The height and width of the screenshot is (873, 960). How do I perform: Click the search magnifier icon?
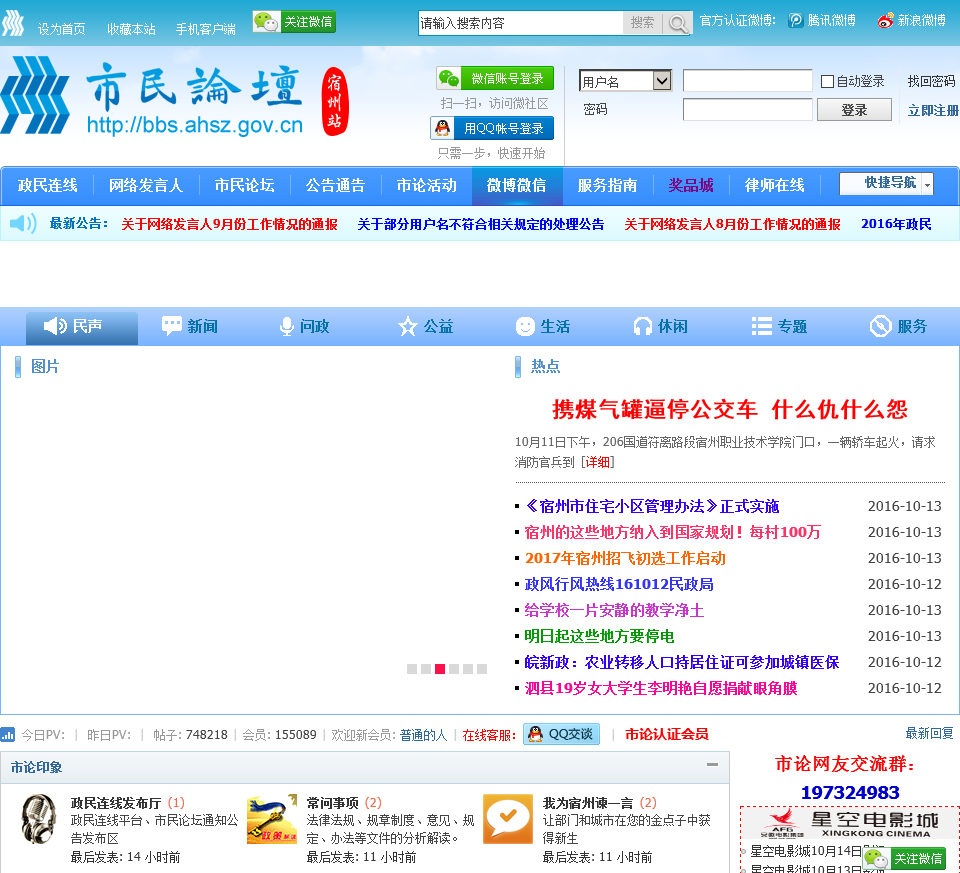(x=677, y=23)
